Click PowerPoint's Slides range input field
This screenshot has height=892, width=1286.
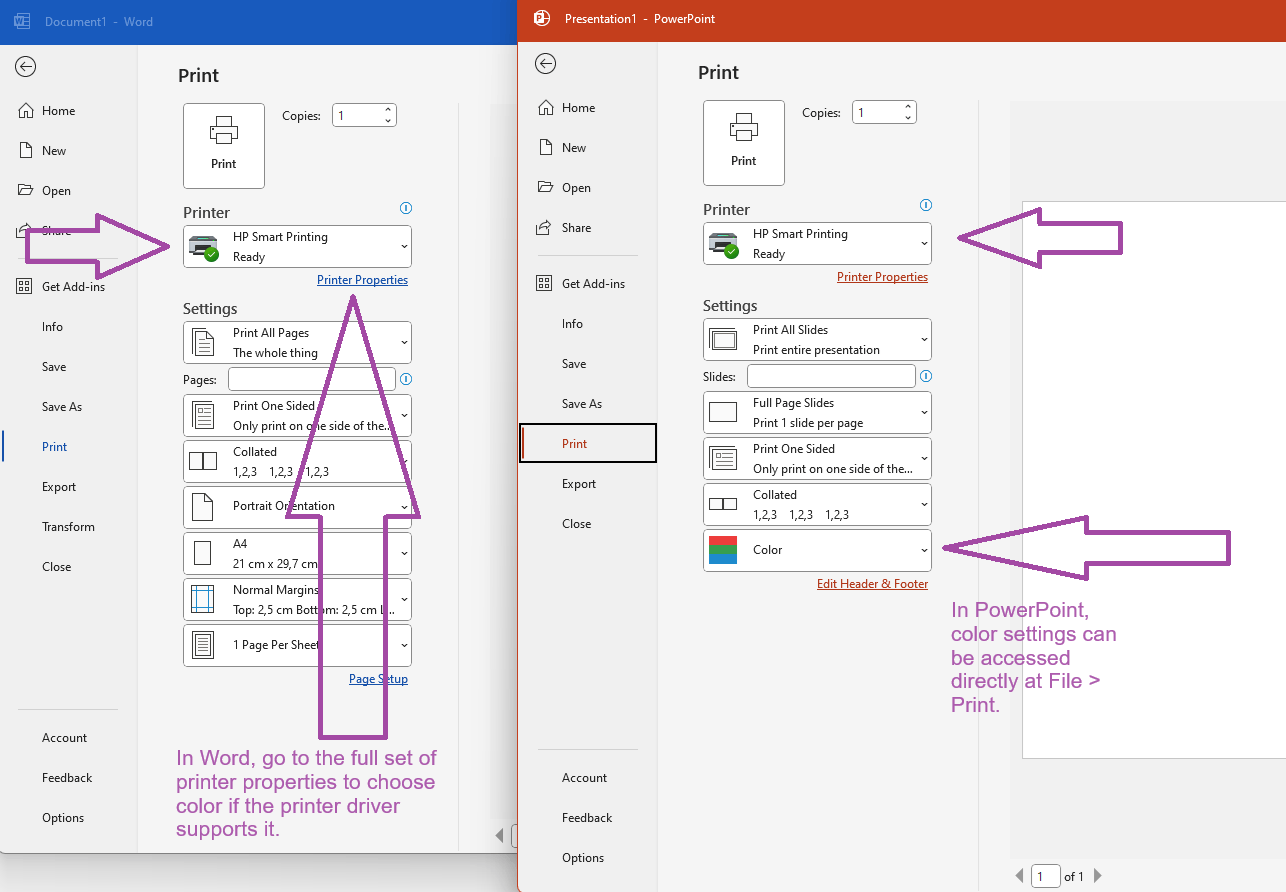pyautogui.click(x=832, y=376)
